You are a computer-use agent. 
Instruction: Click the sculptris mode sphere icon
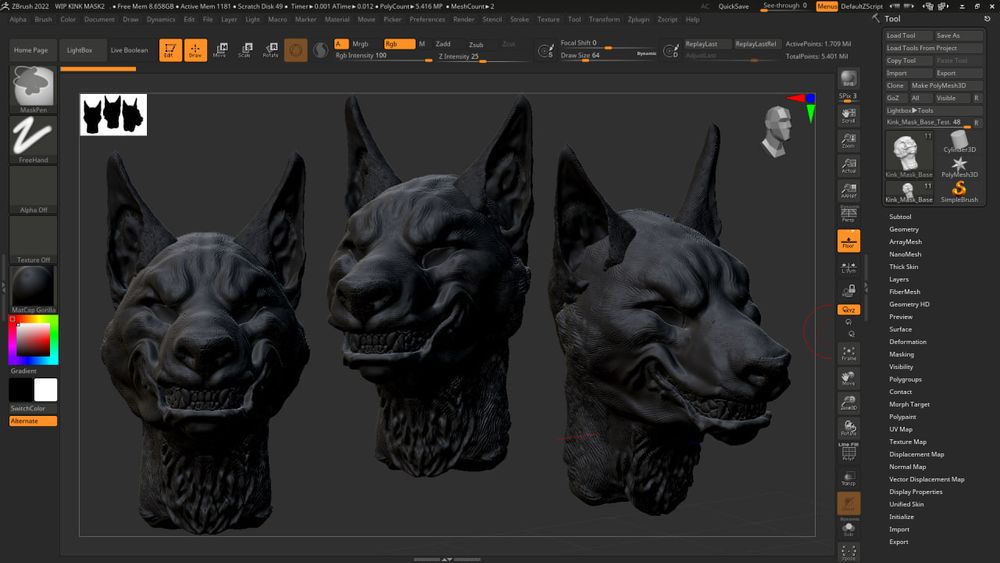[321, 50]
